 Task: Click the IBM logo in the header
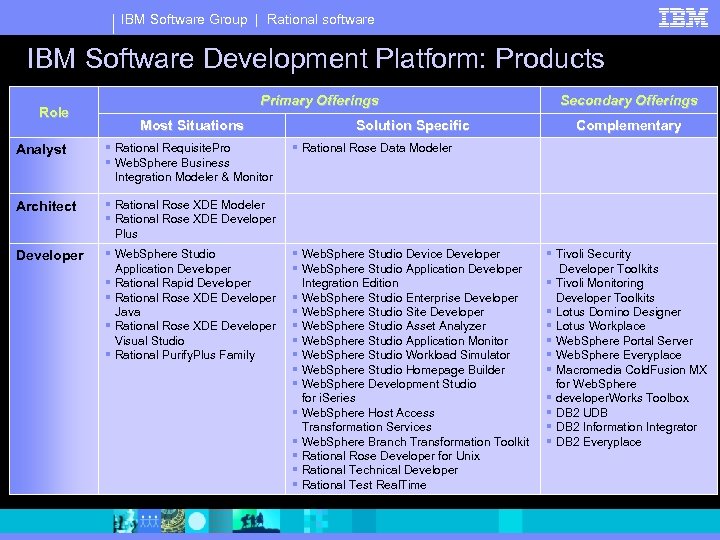point(683,18)
